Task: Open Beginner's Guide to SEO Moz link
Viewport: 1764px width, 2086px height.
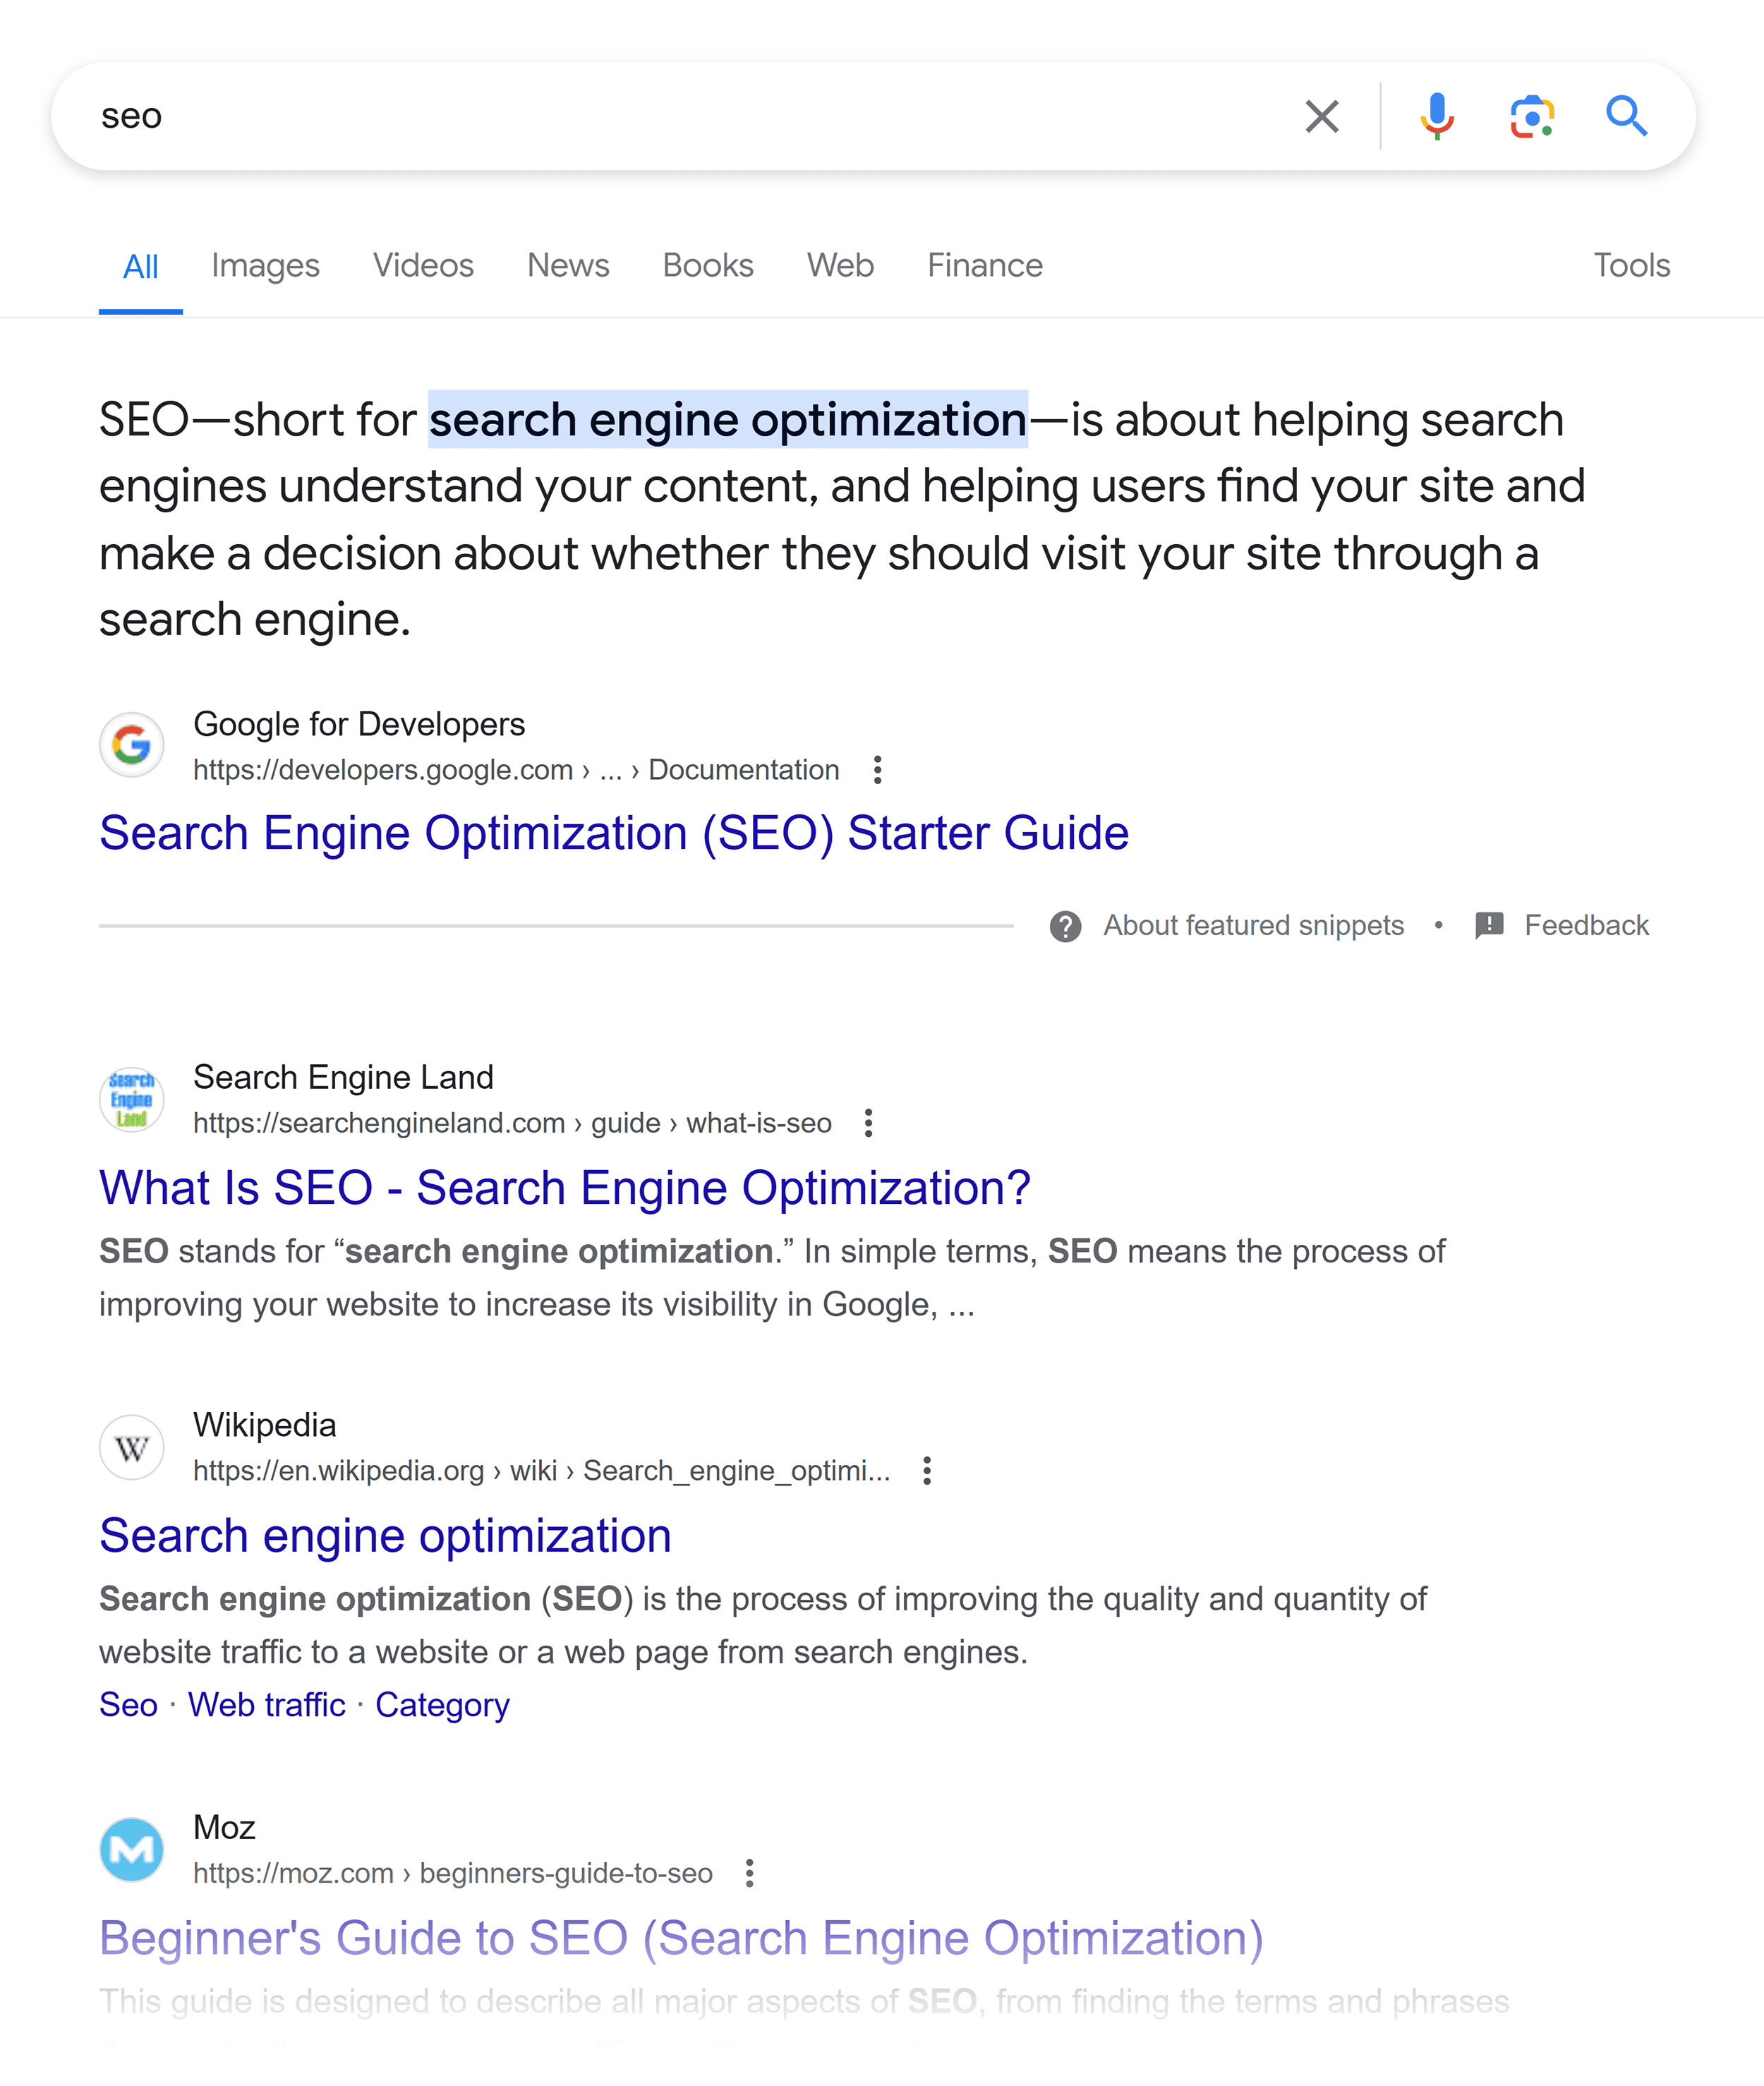Action: click(x=681, y=1939)
